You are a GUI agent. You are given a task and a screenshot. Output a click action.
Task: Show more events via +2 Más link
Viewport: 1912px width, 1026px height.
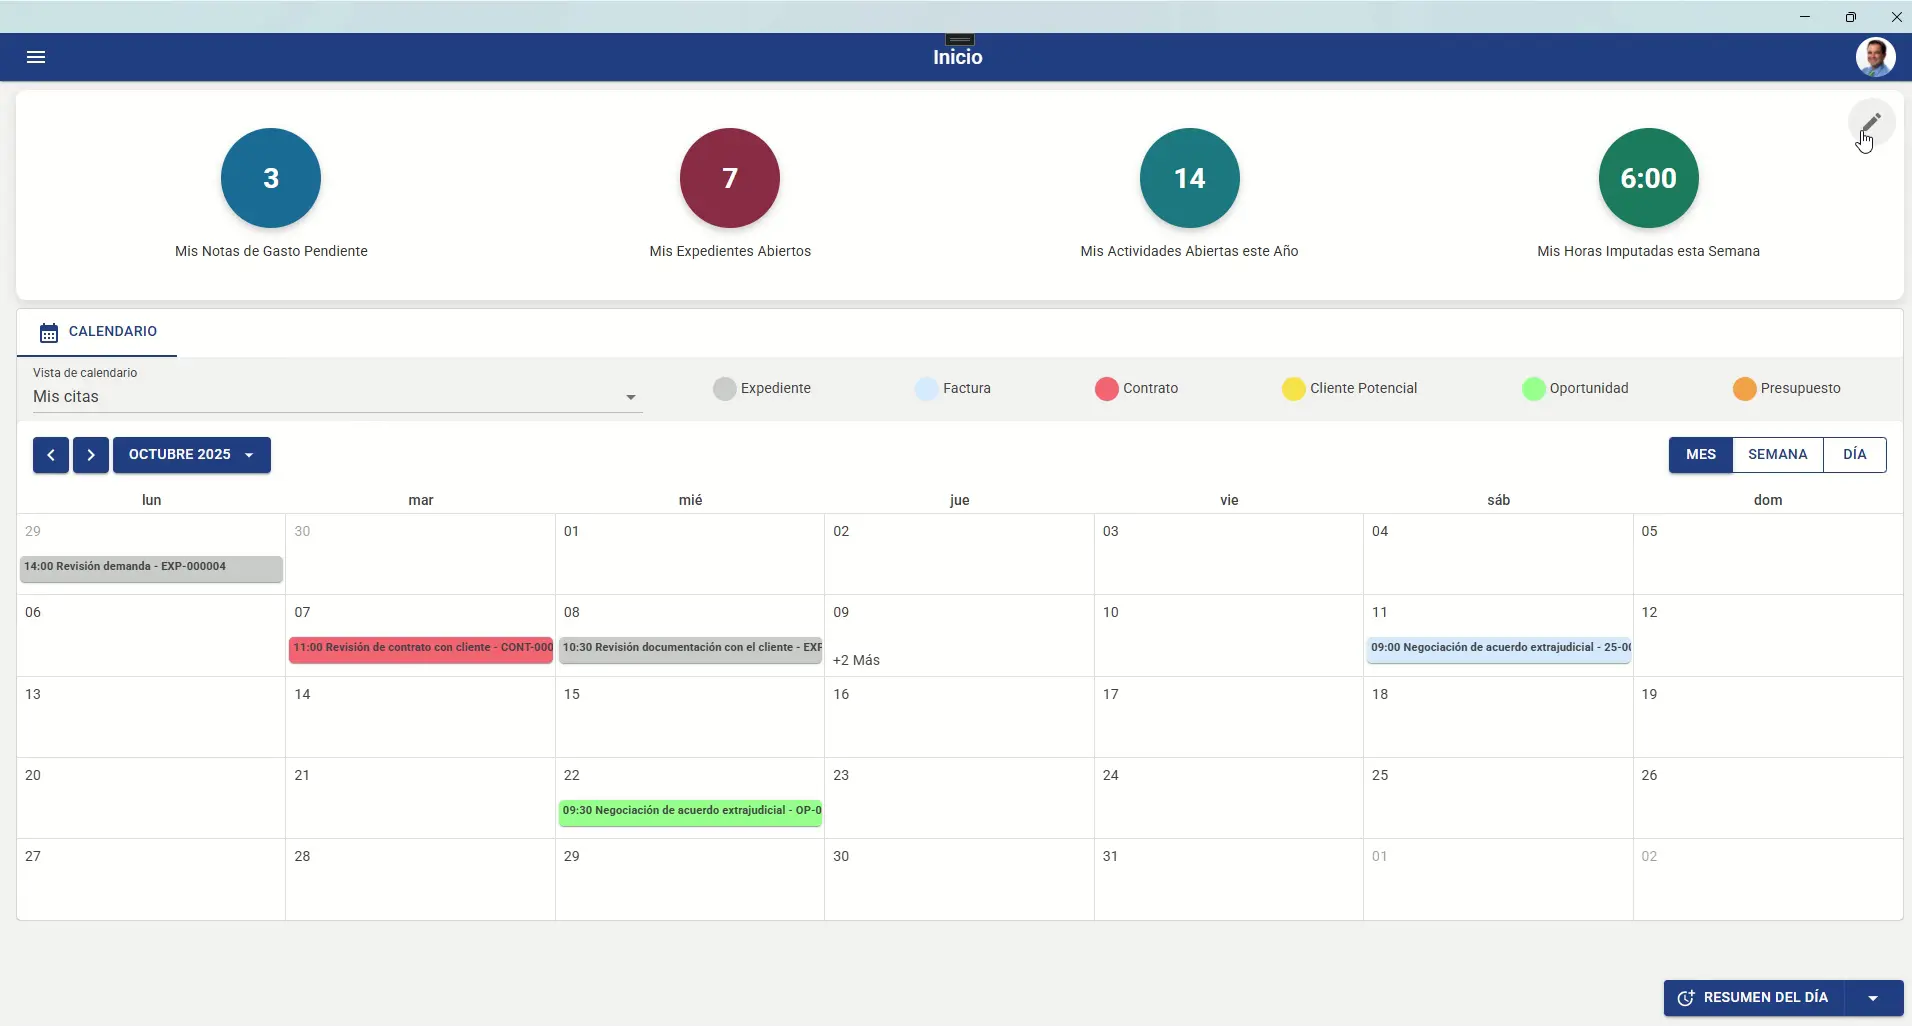(856, 660)
